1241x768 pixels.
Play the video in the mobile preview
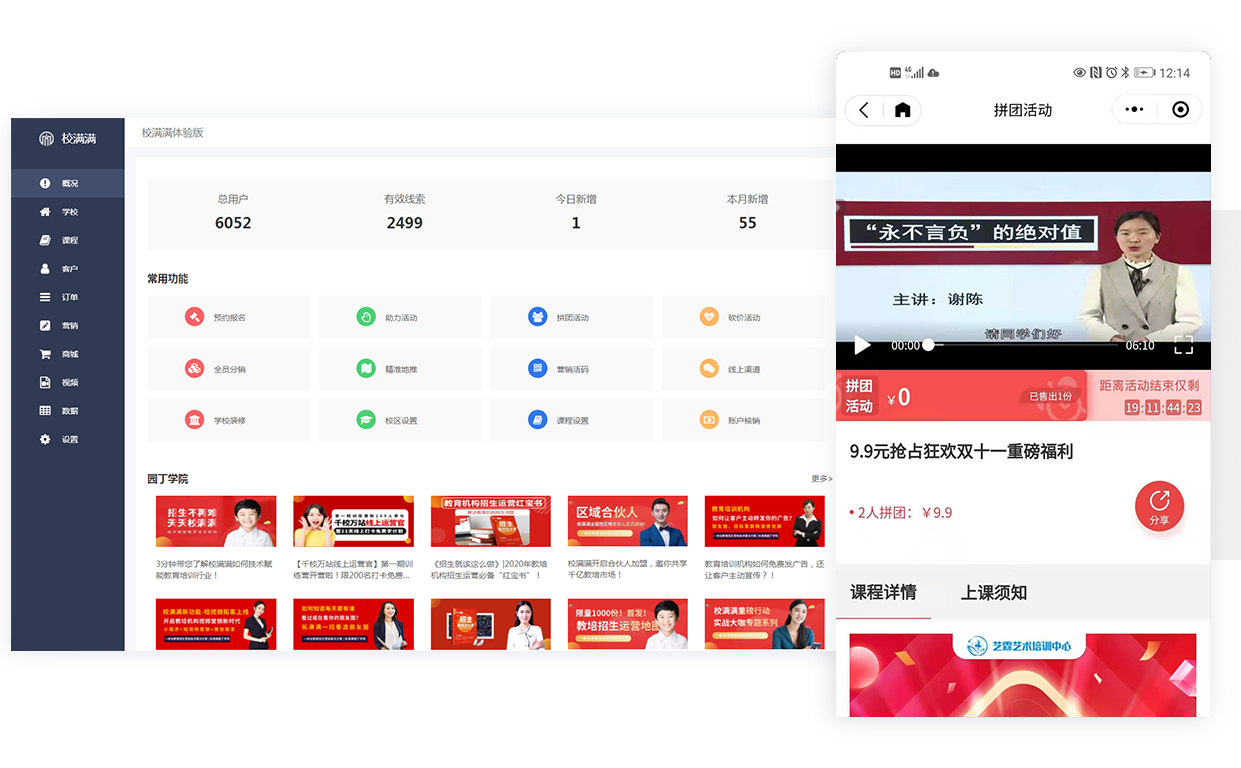coord(862,345)
